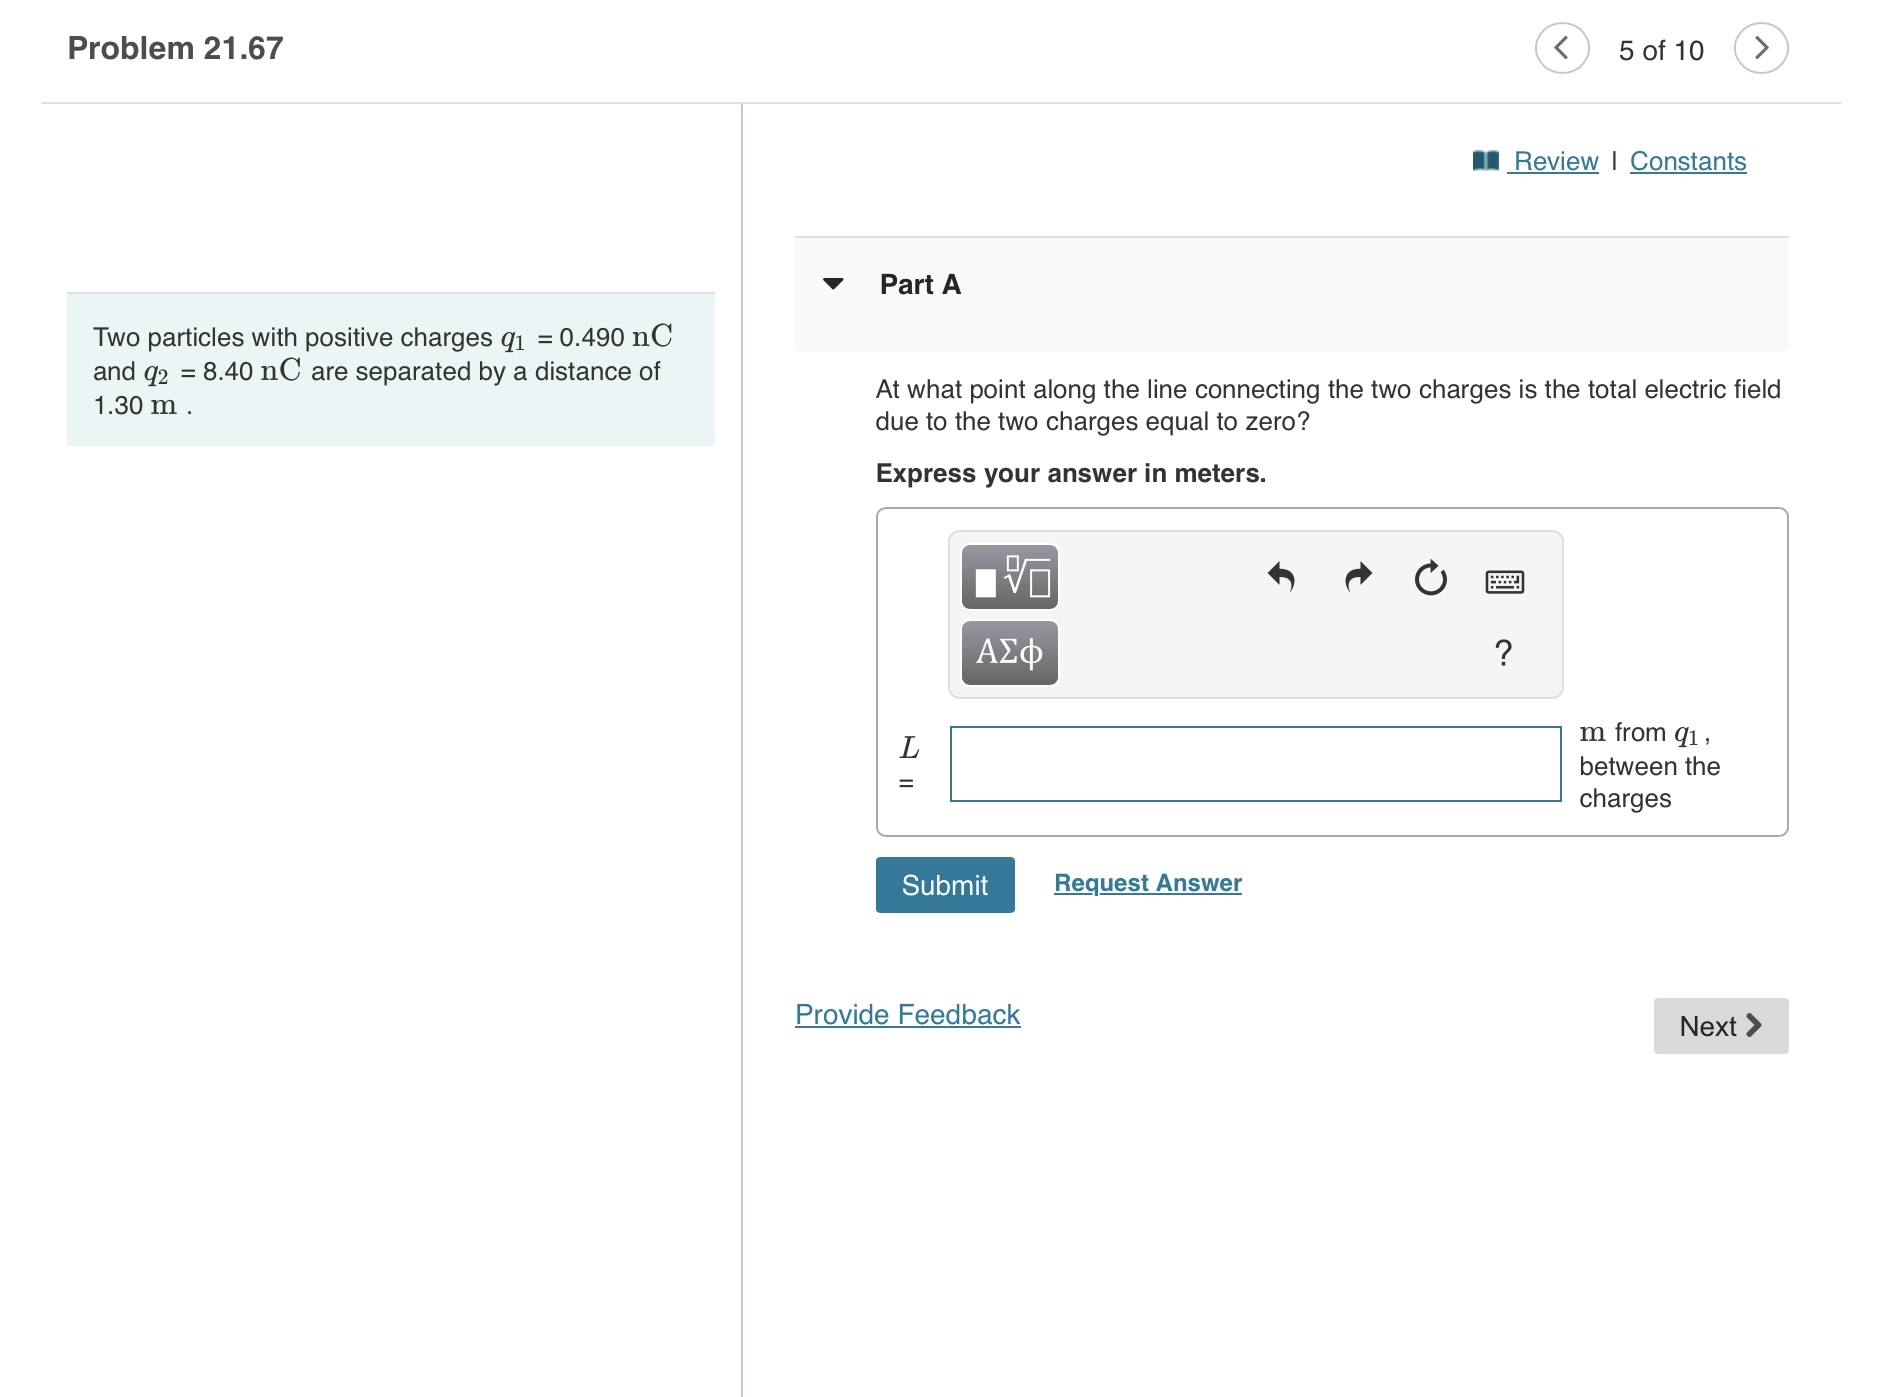Open equation editor help with question mark
Image resolution: width=1881 pixels, height=1397 pixels.
1502,652
